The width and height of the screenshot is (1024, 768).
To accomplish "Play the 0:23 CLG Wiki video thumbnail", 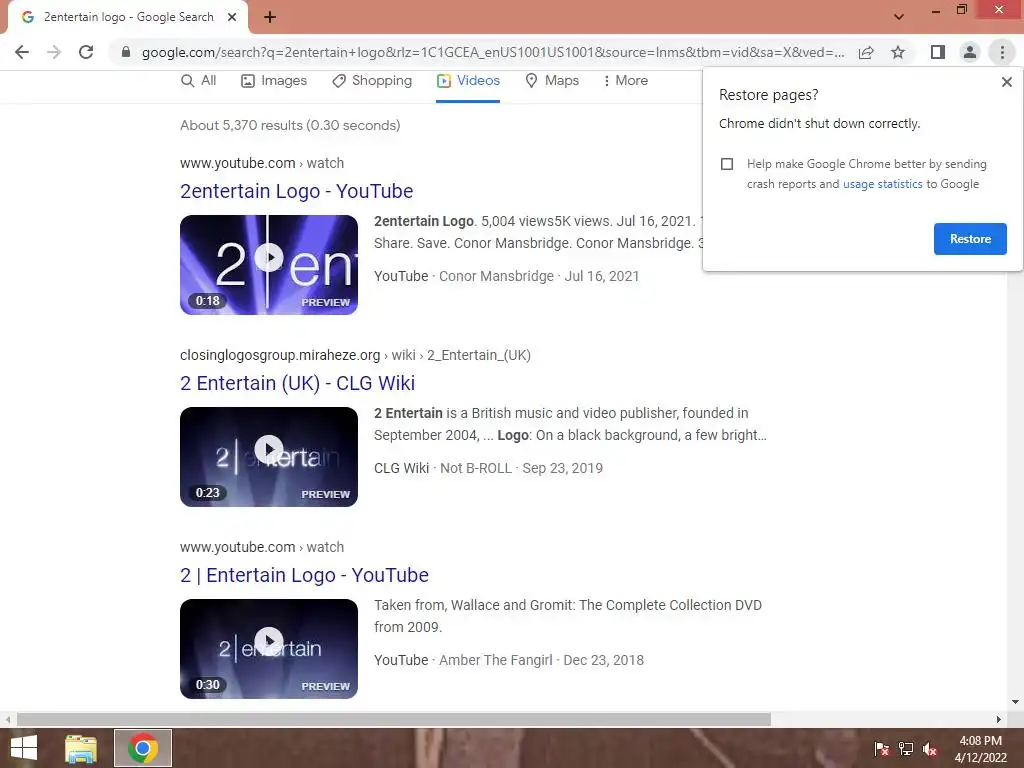I will click(269, 457).
